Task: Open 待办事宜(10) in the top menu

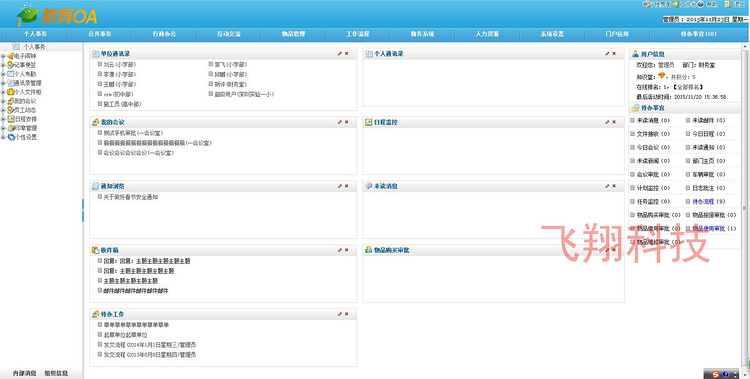Action: click(698, 34)
